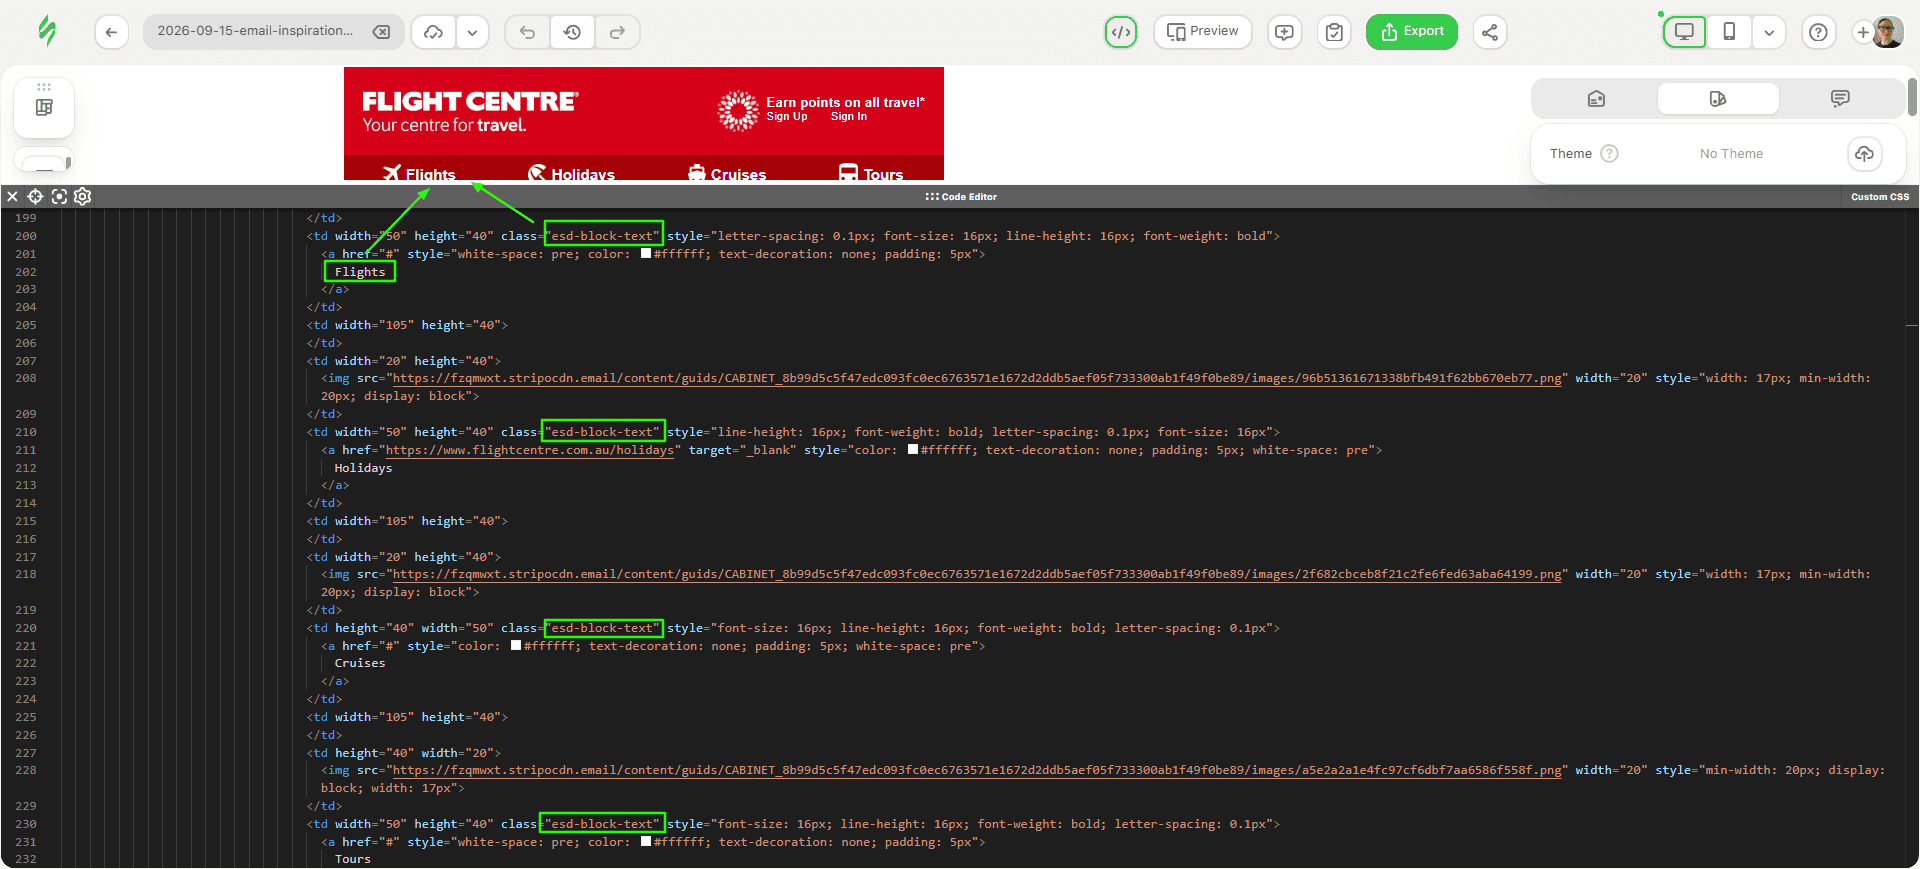This screenshot has width=1920, height=869.
Task: Open the modules panel icon on left
Action: (x=44, y=107)
